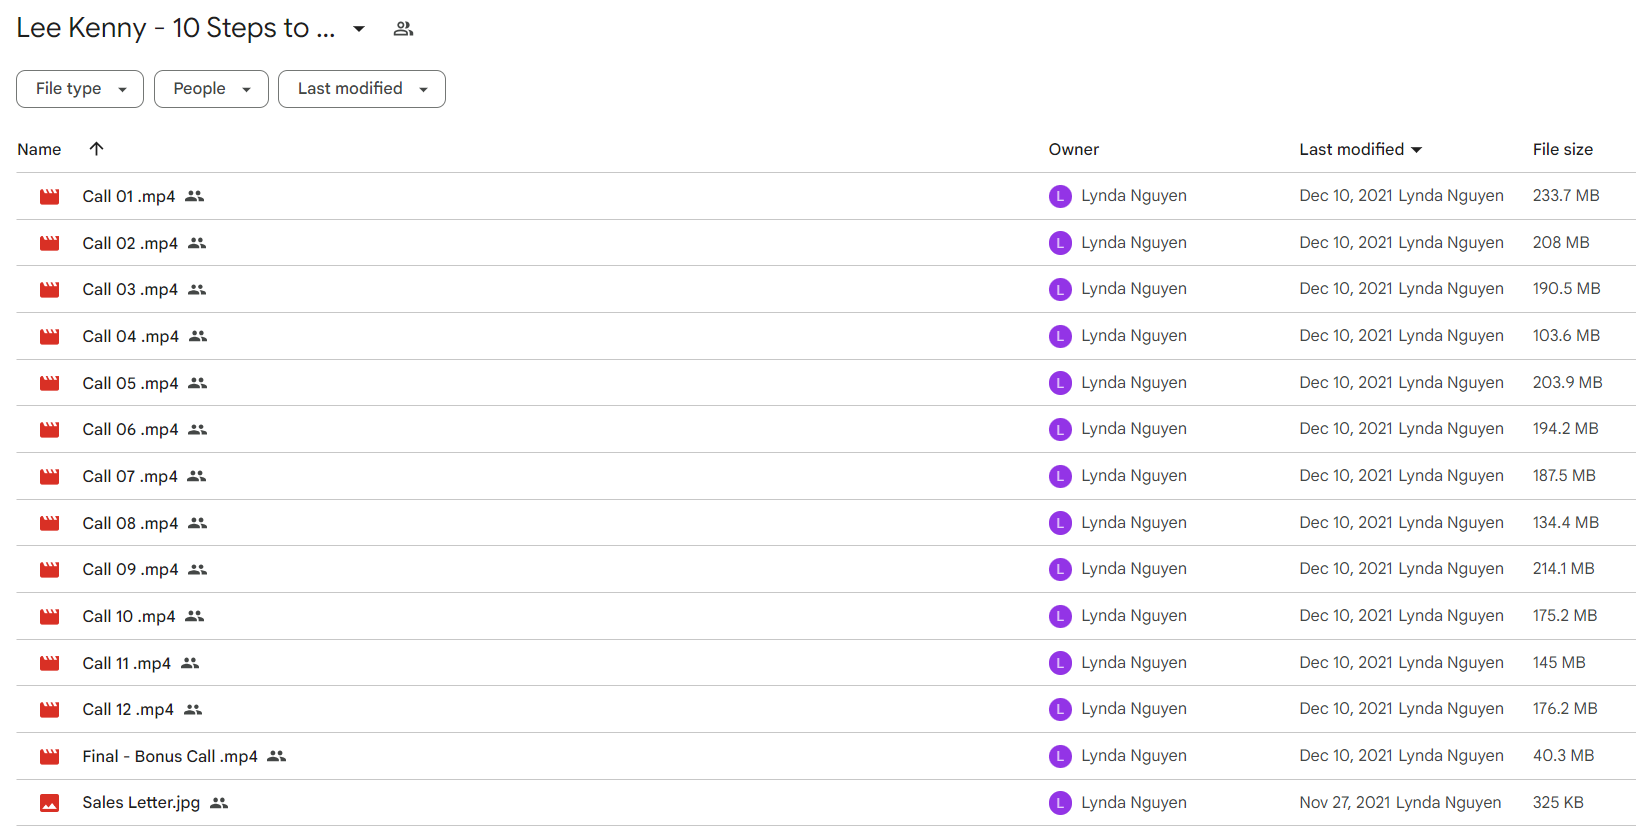The image size is (1636, 835).
Task: Select the file Call 06 .mp4
Action: tap(130, 429)
